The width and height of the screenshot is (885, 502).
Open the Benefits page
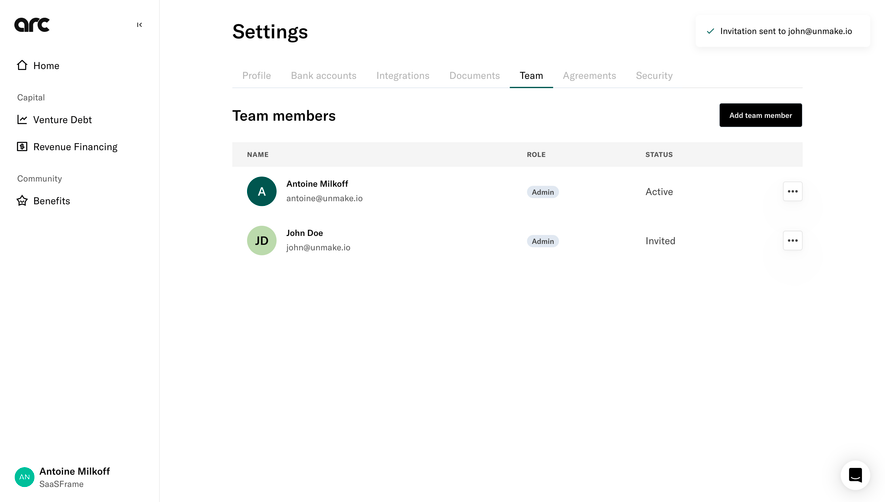click(x=43, y=201)
